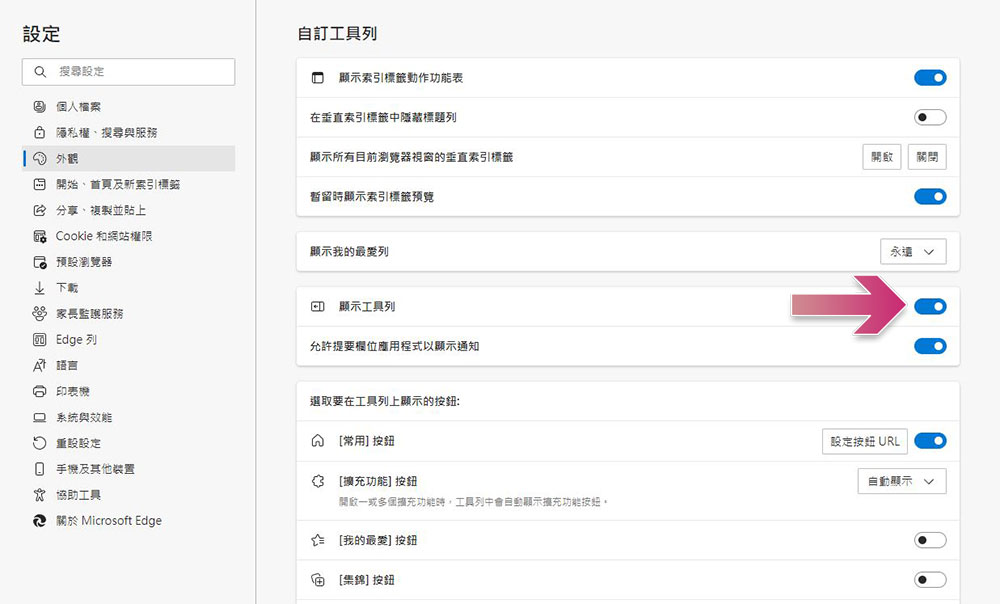Click the lock icon beside 隱私權、搜尋與服務
This screenshot has width=1000, height=604.
[x=40, y=133]
